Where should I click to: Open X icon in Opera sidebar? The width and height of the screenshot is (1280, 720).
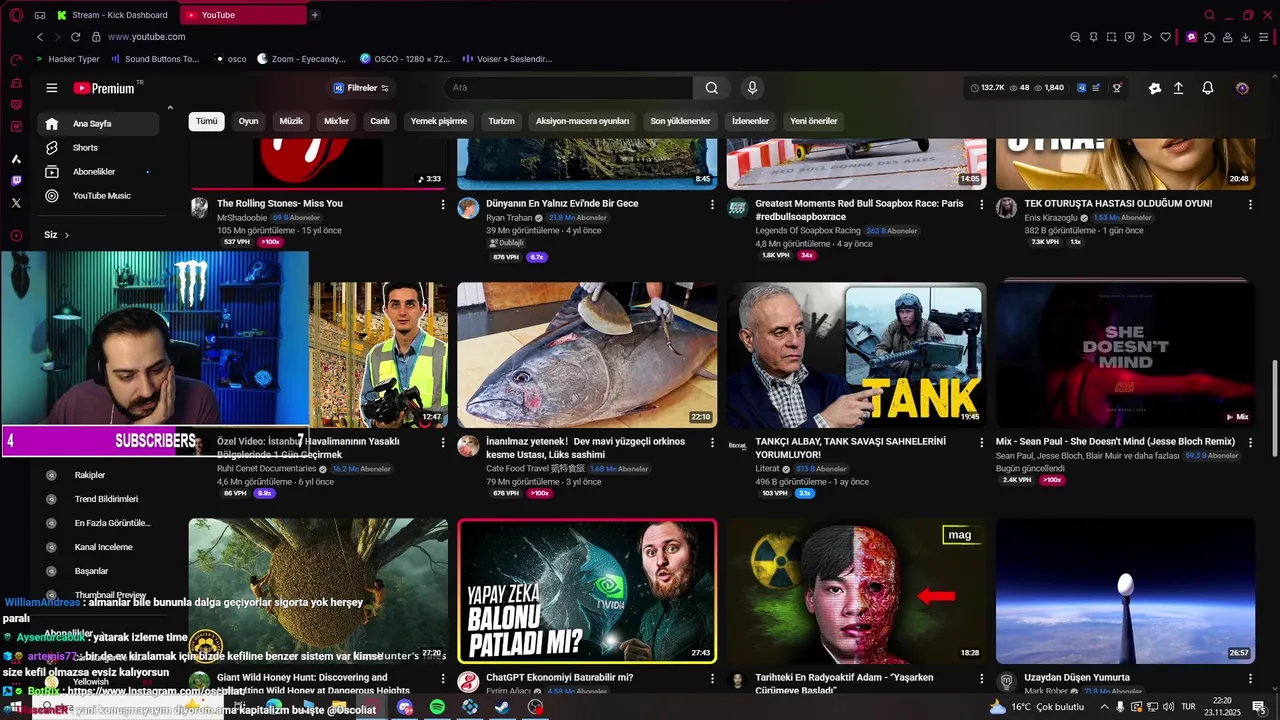(x=16, y=203)
